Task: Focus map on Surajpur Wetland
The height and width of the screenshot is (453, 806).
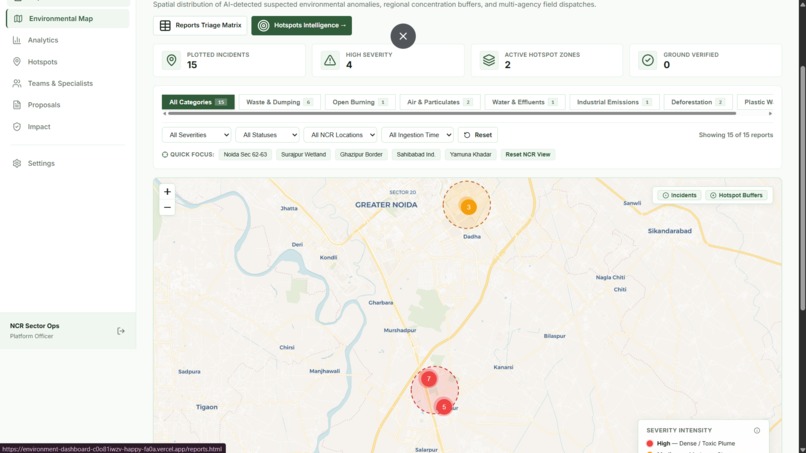Action: pos(303,154)
